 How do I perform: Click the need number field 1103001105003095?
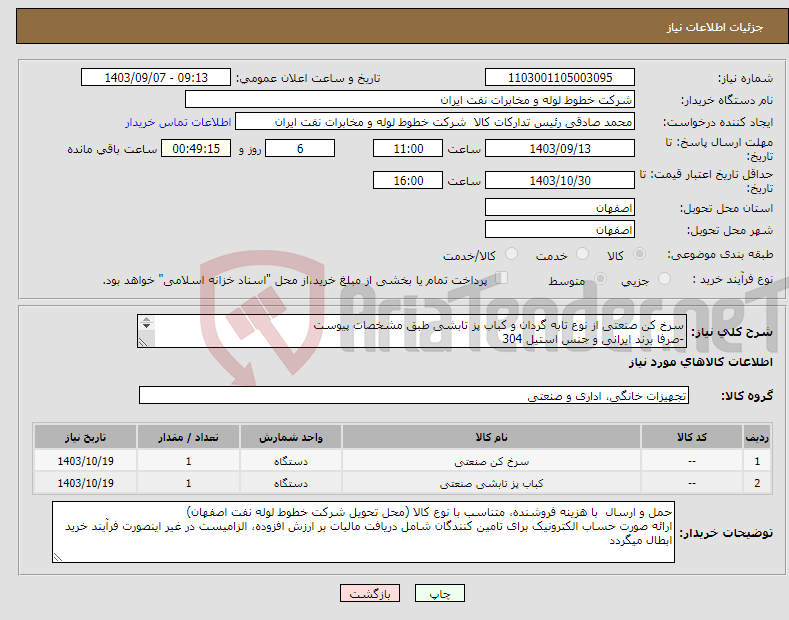click(560, 78)
